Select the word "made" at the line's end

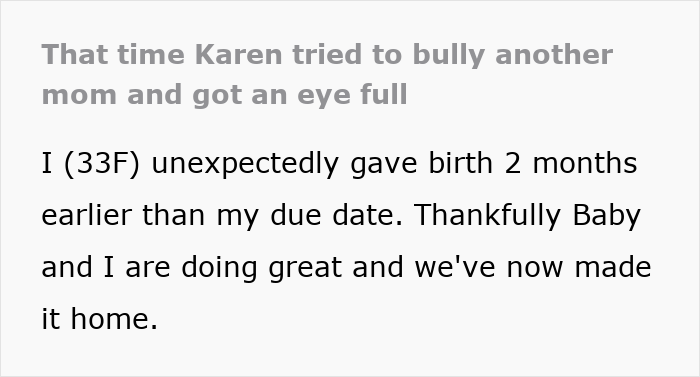point(612,267)
